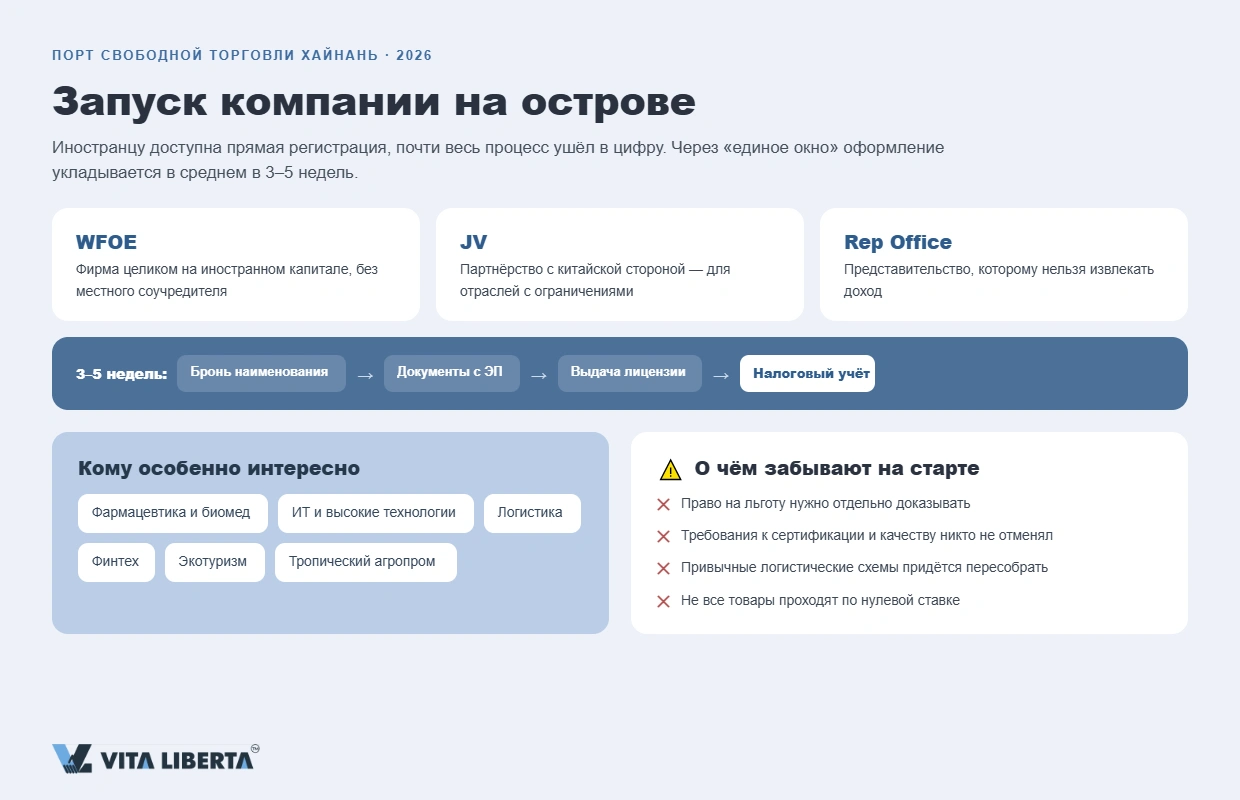Click the 'Бронь наименования' step
The image size is (1240, 800).
[262, 373]
